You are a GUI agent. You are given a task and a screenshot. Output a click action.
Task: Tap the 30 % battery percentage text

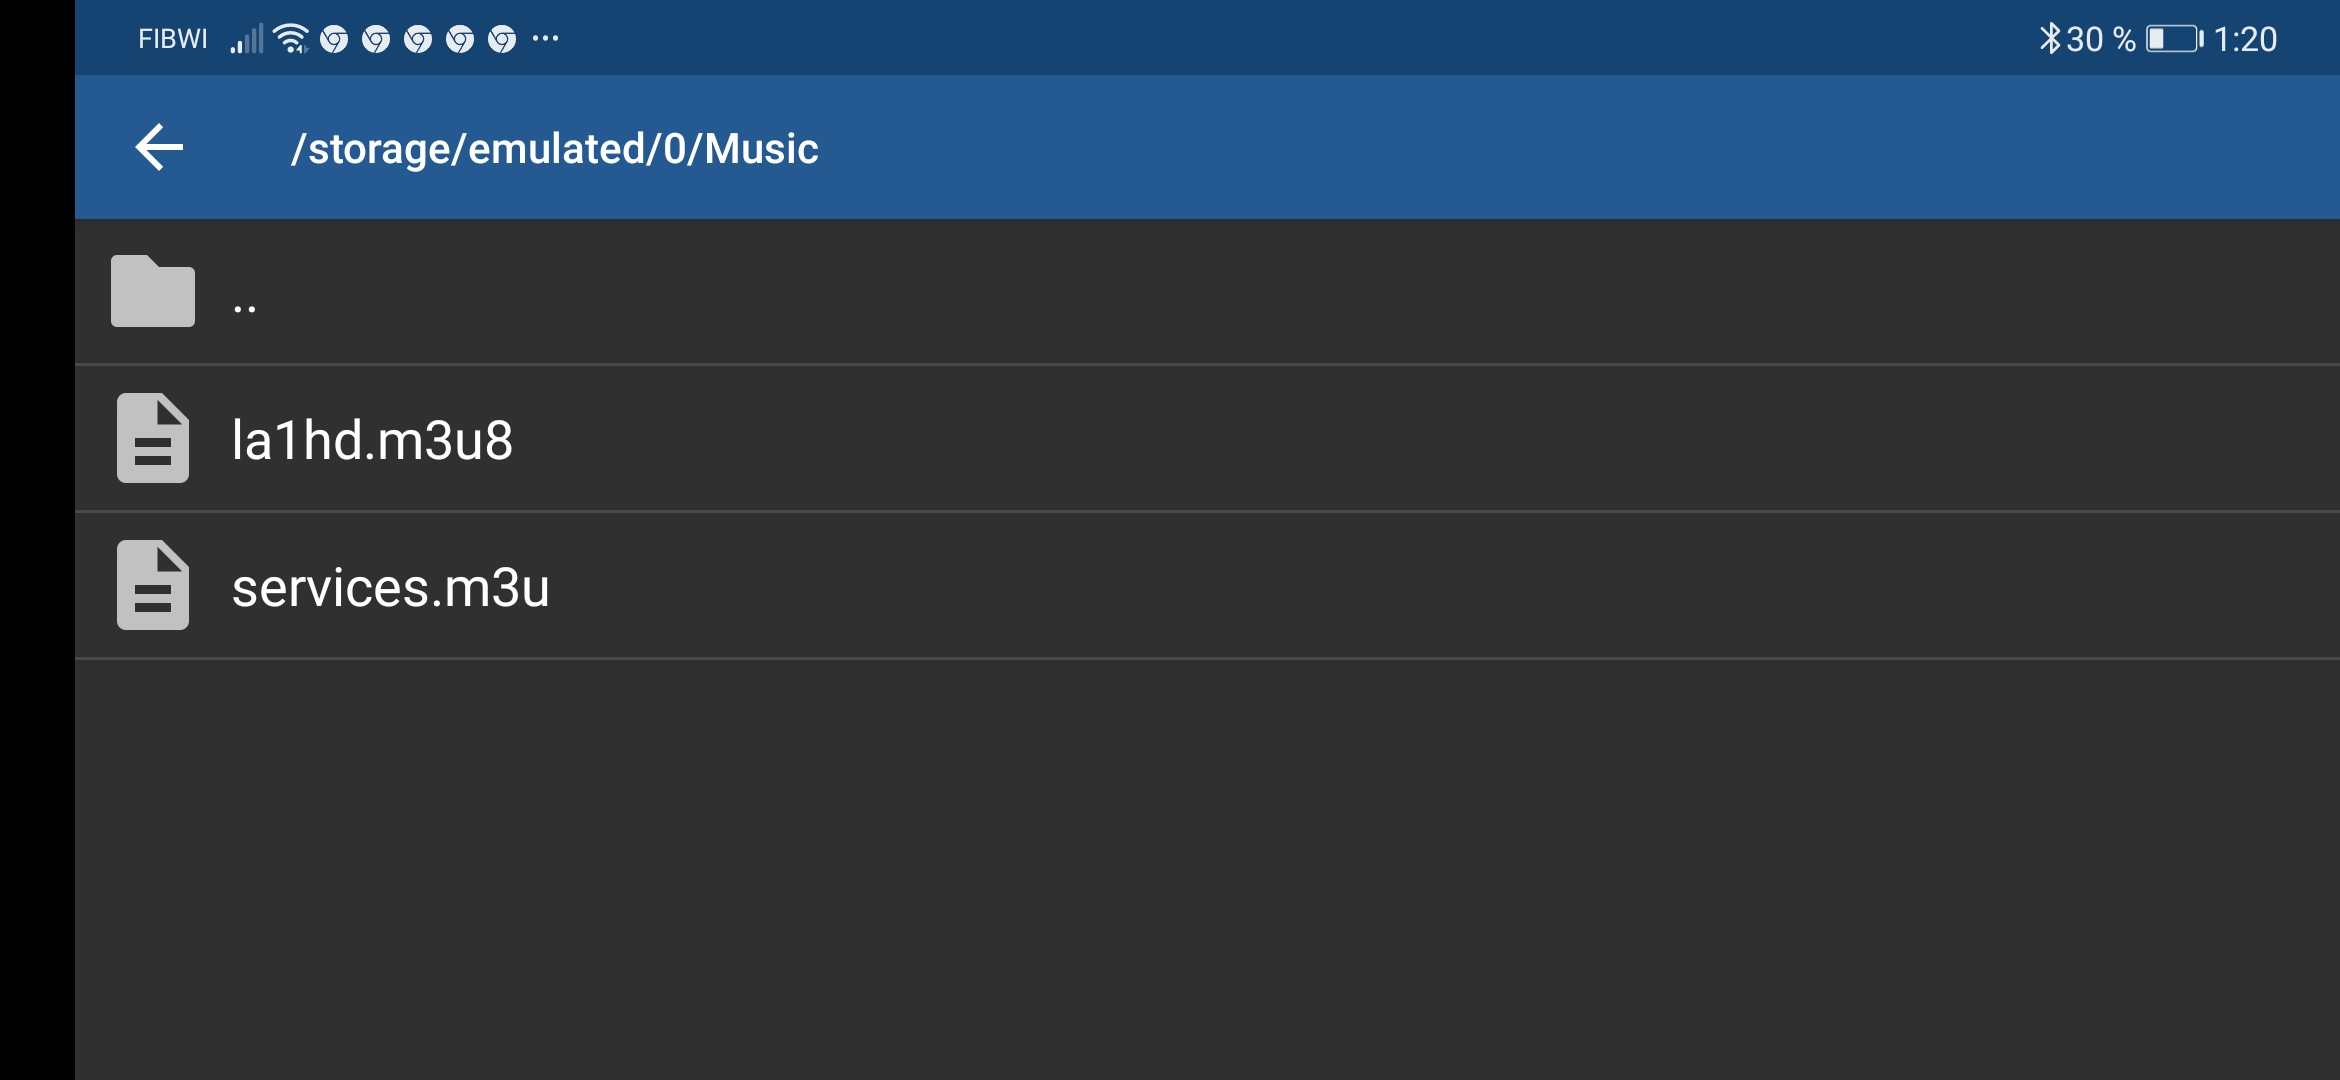coord(2100,39)
